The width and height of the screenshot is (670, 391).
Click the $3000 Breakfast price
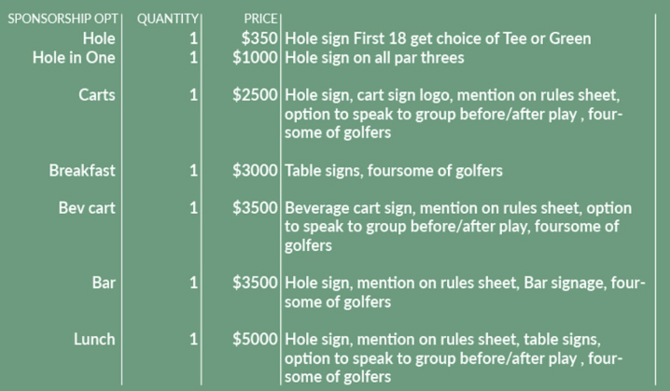click(255, 171)
